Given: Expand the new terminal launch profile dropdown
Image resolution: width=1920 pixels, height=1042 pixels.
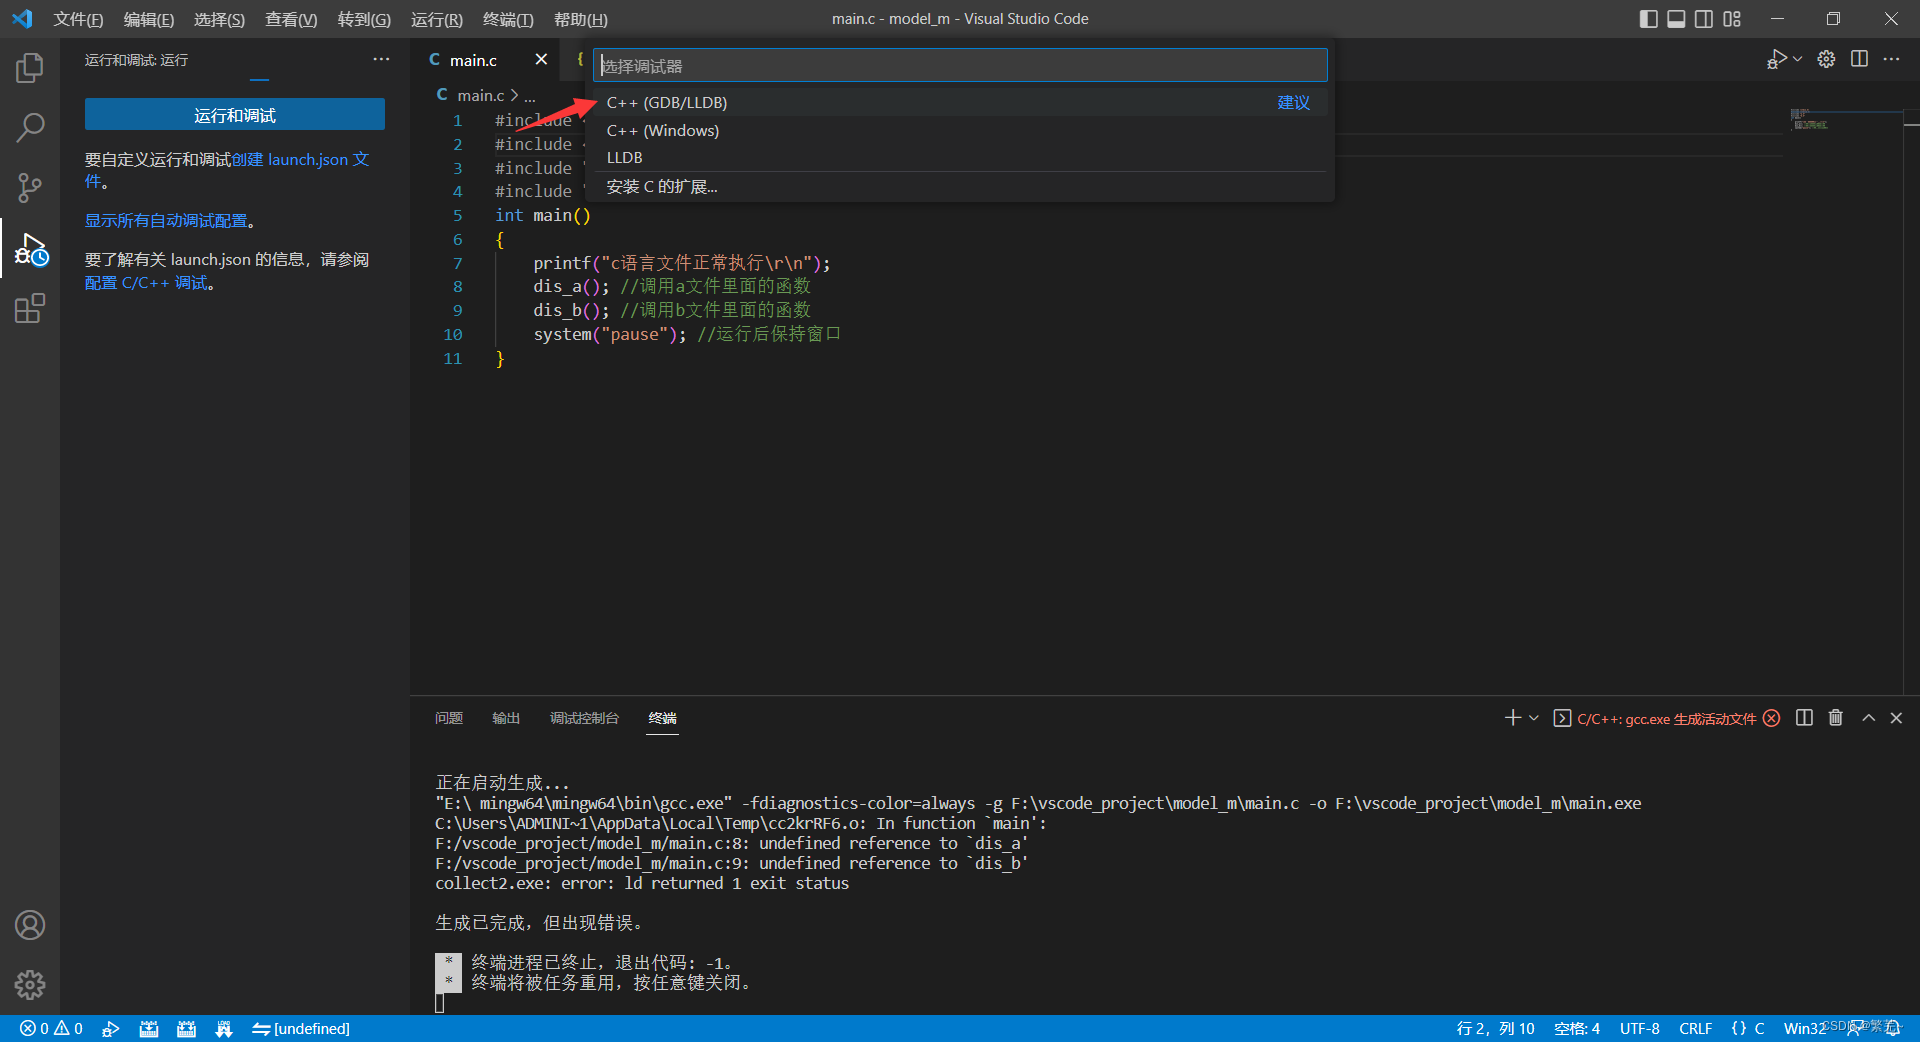Looking at the screenshot, I should pos(1534,718).
